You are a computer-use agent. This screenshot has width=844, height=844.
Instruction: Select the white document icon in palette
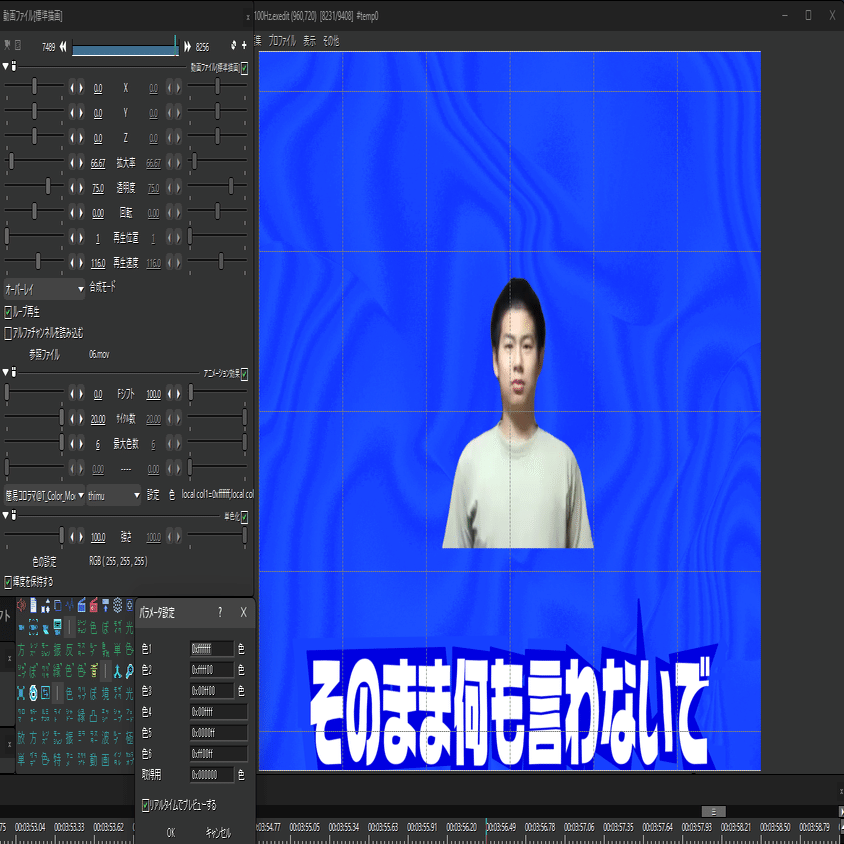pyautogui.click(x=33, y=606)
